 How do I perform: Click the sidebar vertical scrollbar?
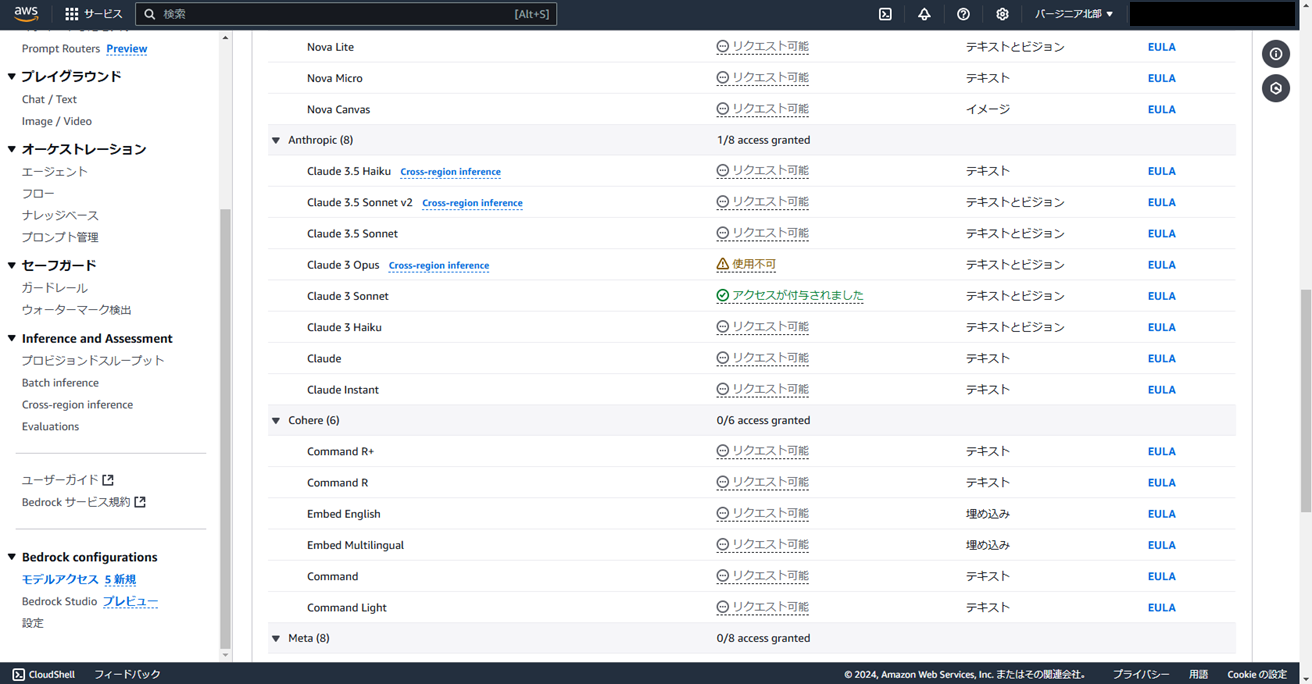pyautogui.click(x=225, y=430)
